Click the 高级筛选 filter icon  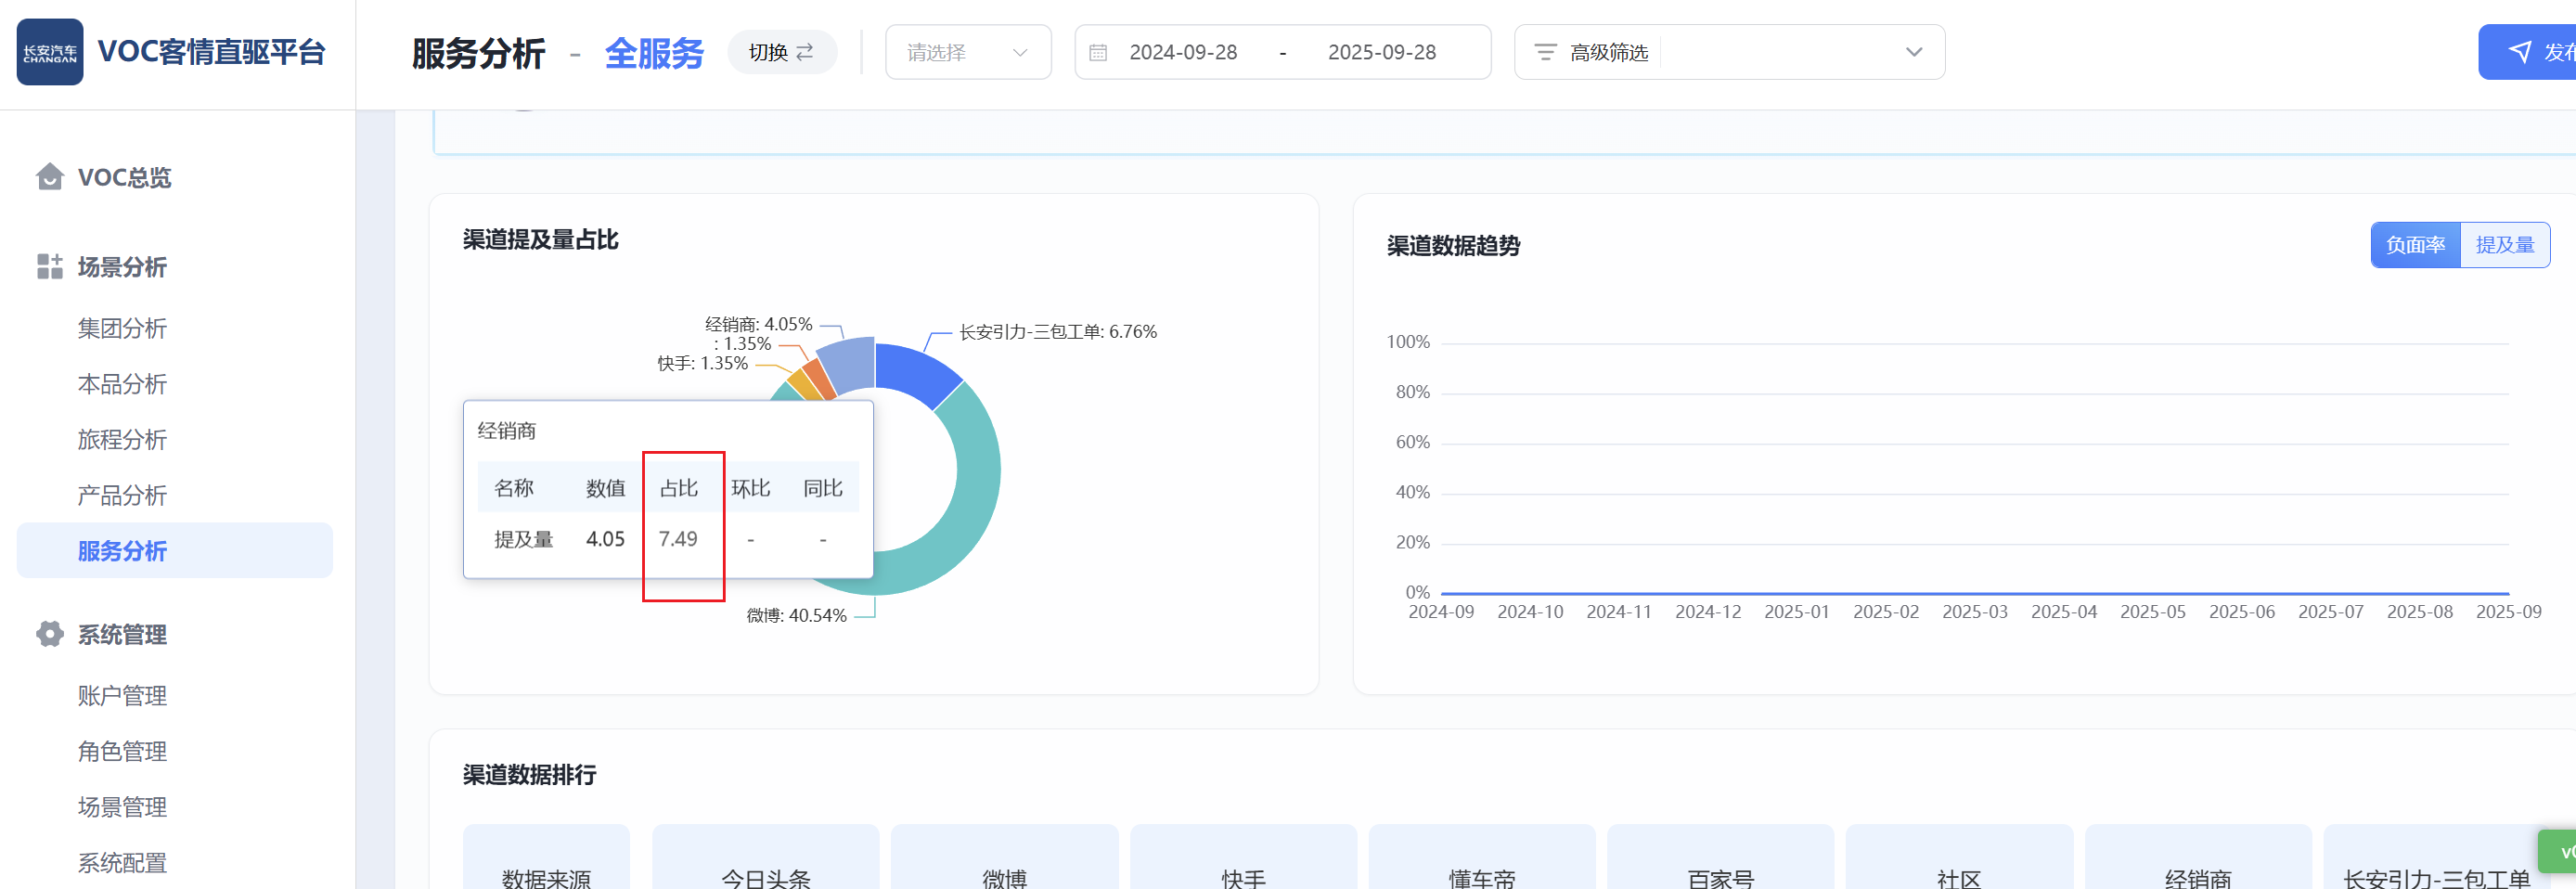point(1545,52)
